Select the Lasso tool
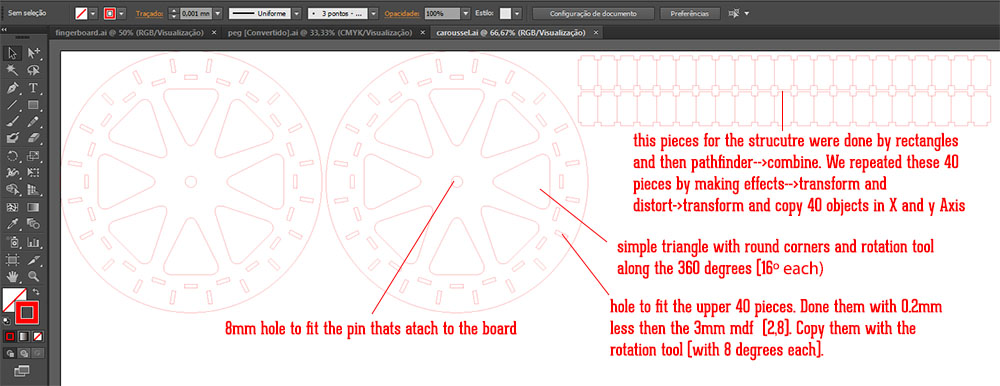The width and height of the screenshot is (1000, 386). tap(33, 70)
